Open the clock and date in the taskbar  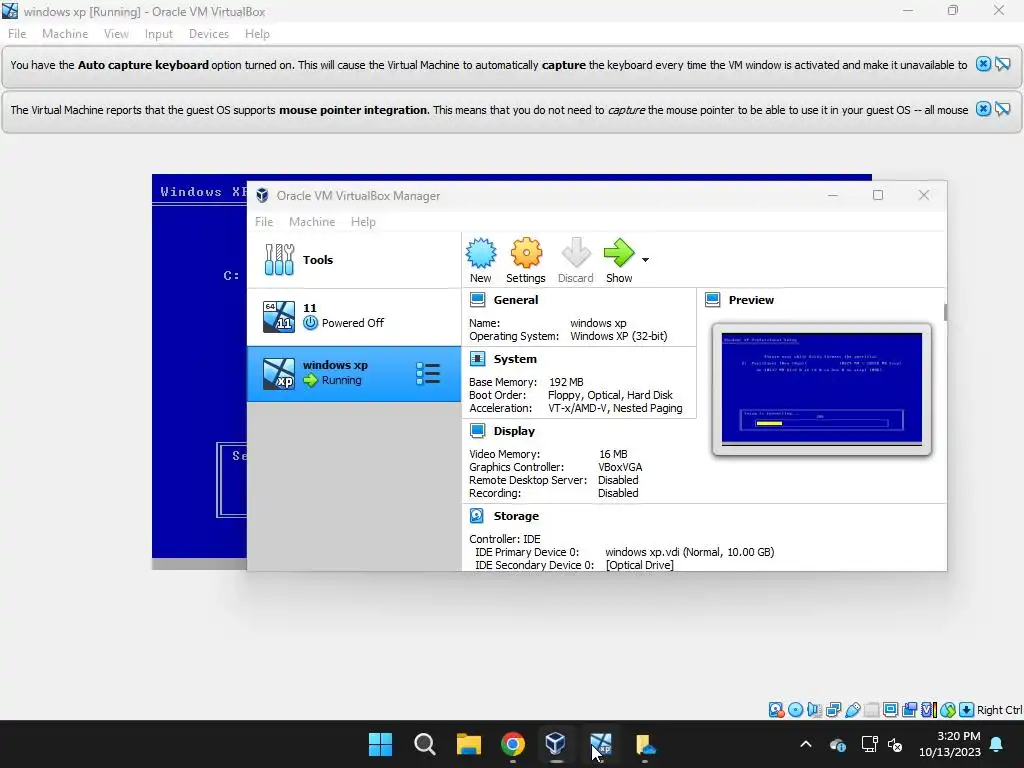[x=950, y=744]
